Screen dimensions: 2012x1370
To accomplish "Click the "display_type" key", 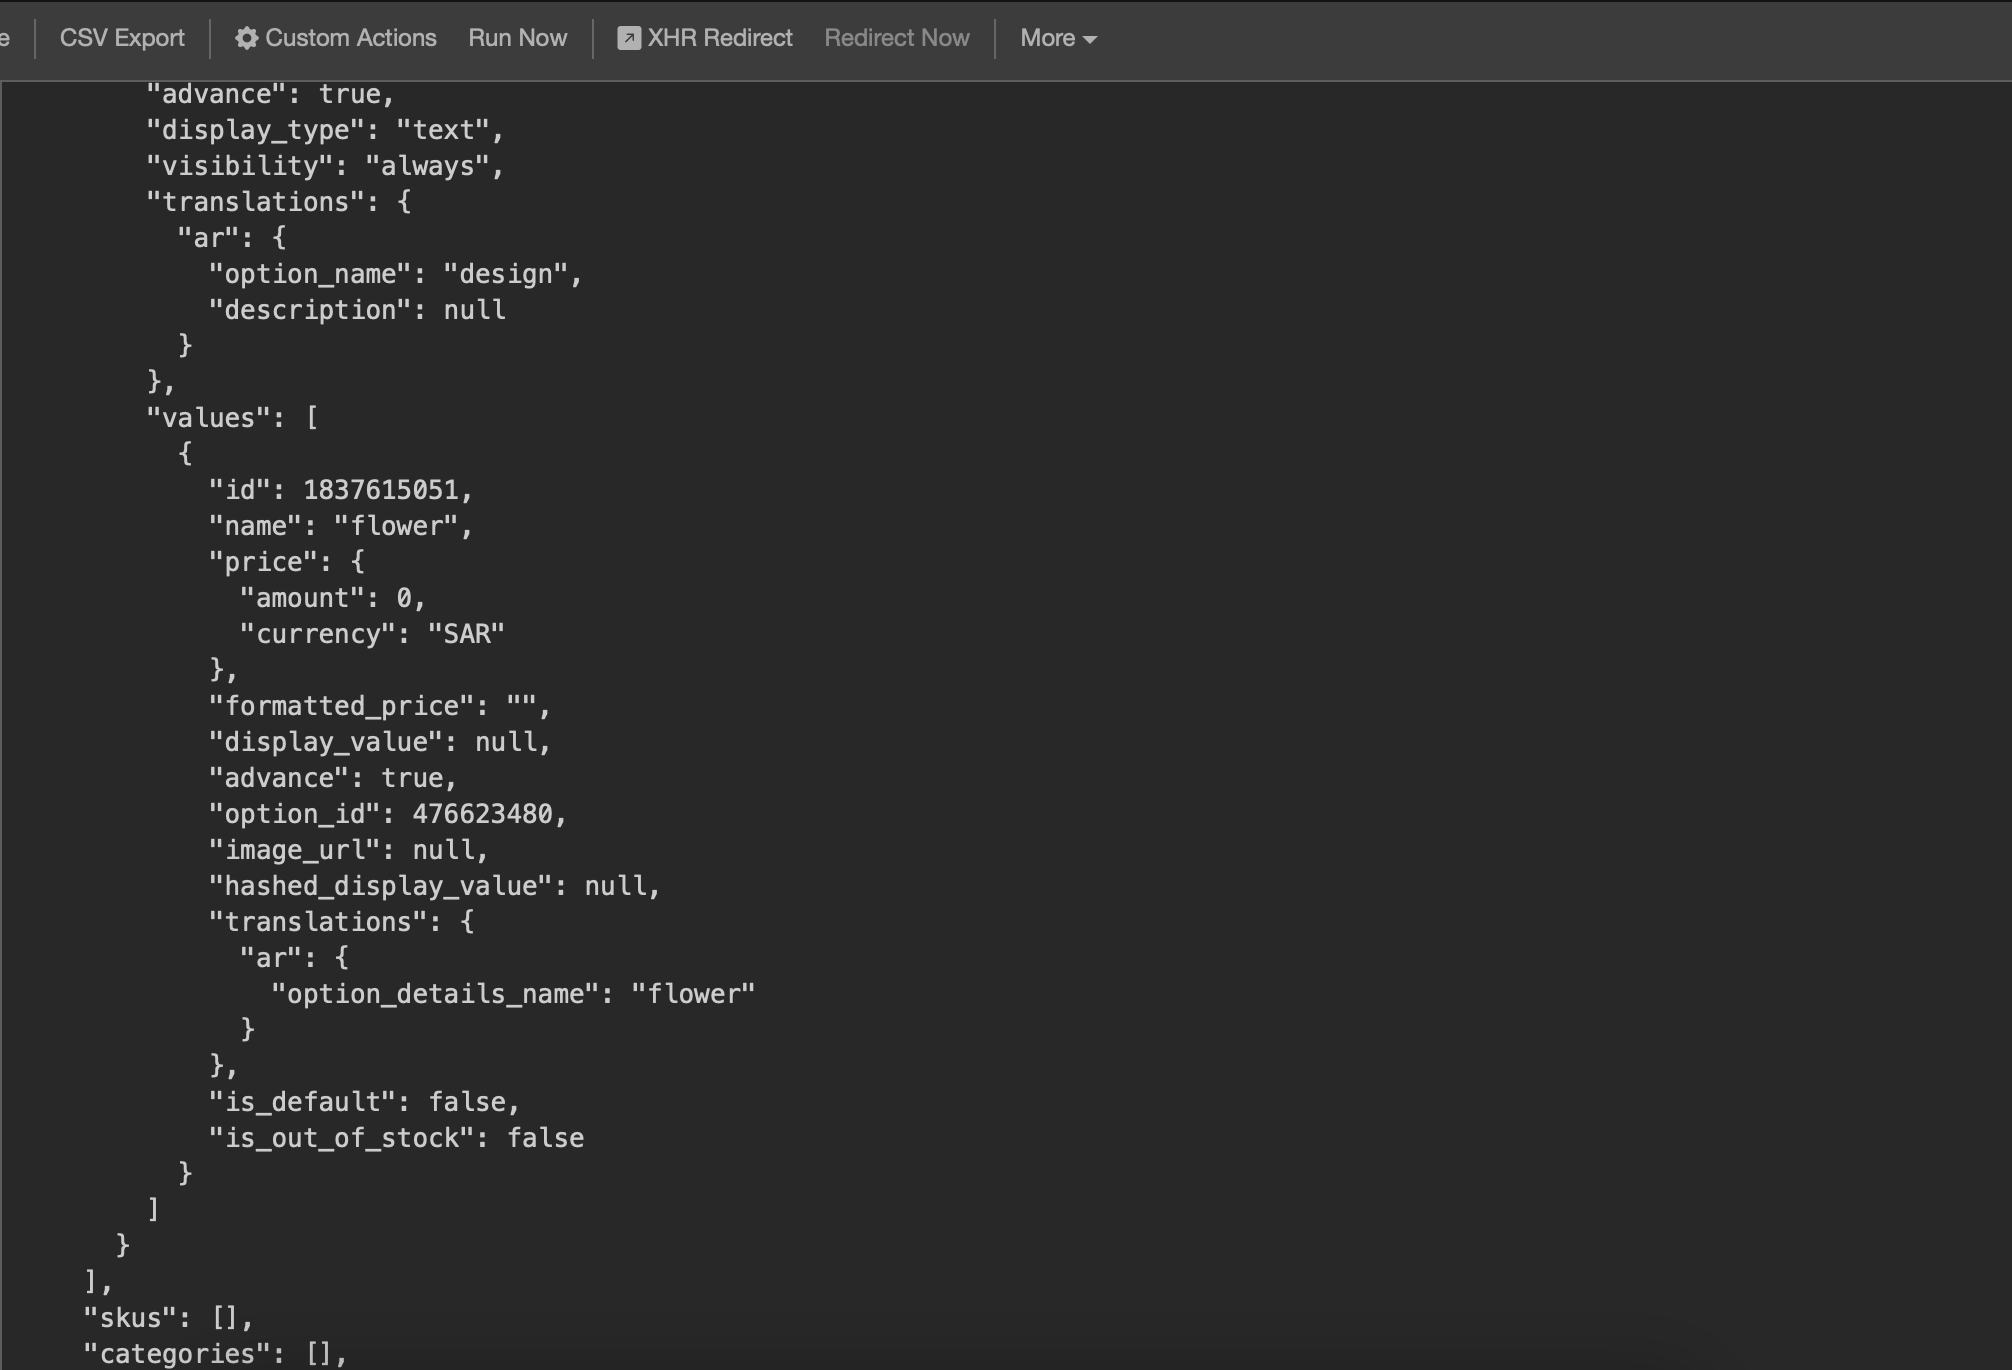I will click(256, 130).
